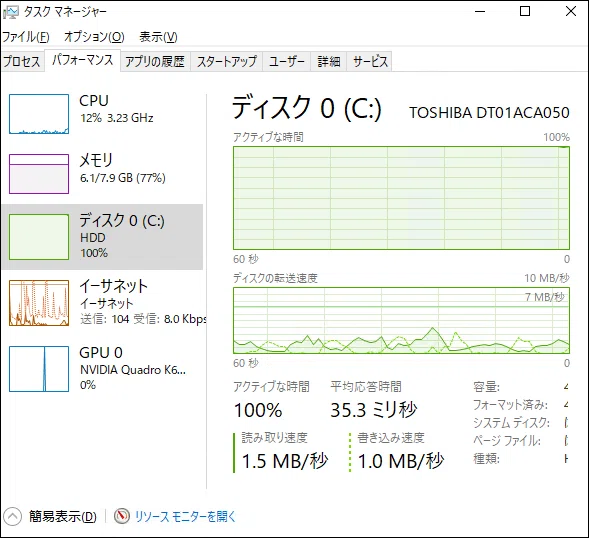Click the 簡易表示 collapse arrow icon

(x=12, y=517)
